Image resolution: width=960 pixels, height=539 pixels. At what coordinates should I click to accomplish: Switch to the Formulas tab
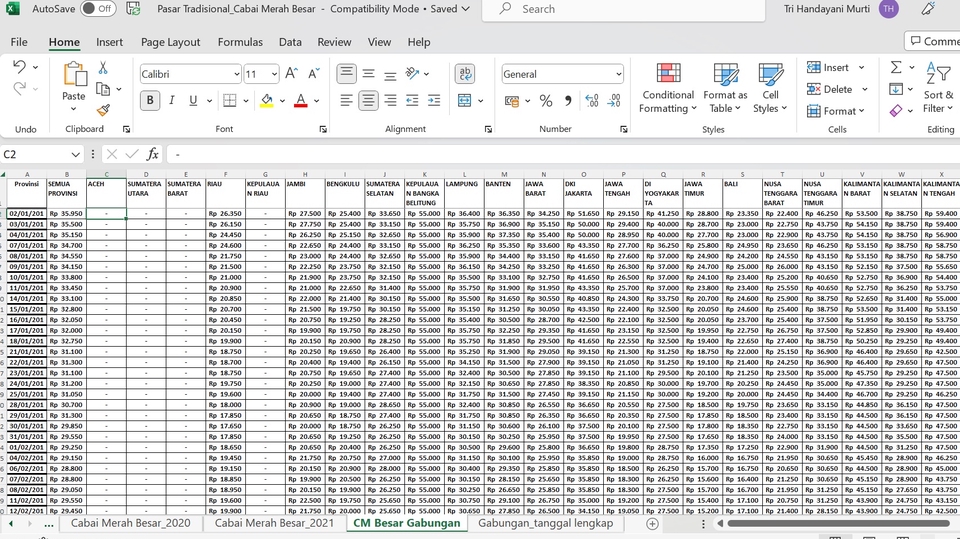click(240, 42)
